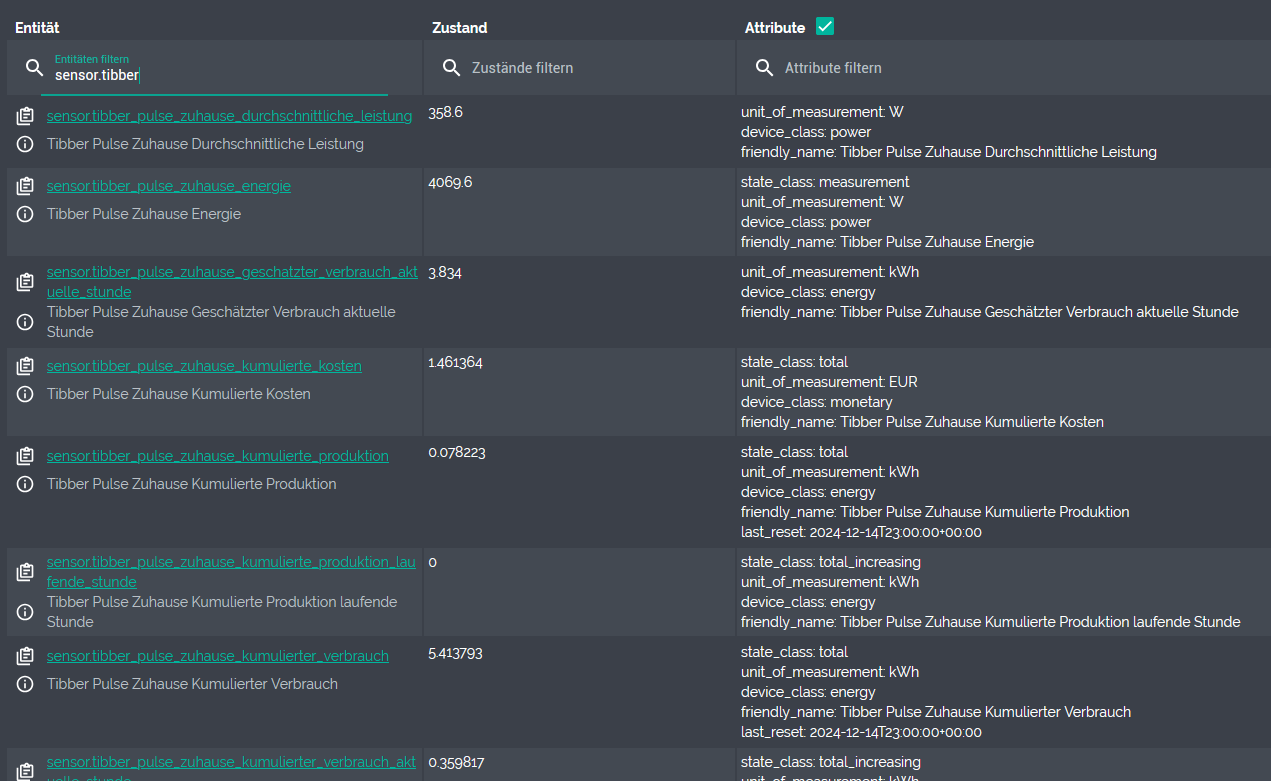1271x781 pixels.
Task: Copy entity ID of kumulierte_produktion_laufende_stunde
Action: [25, 572]
